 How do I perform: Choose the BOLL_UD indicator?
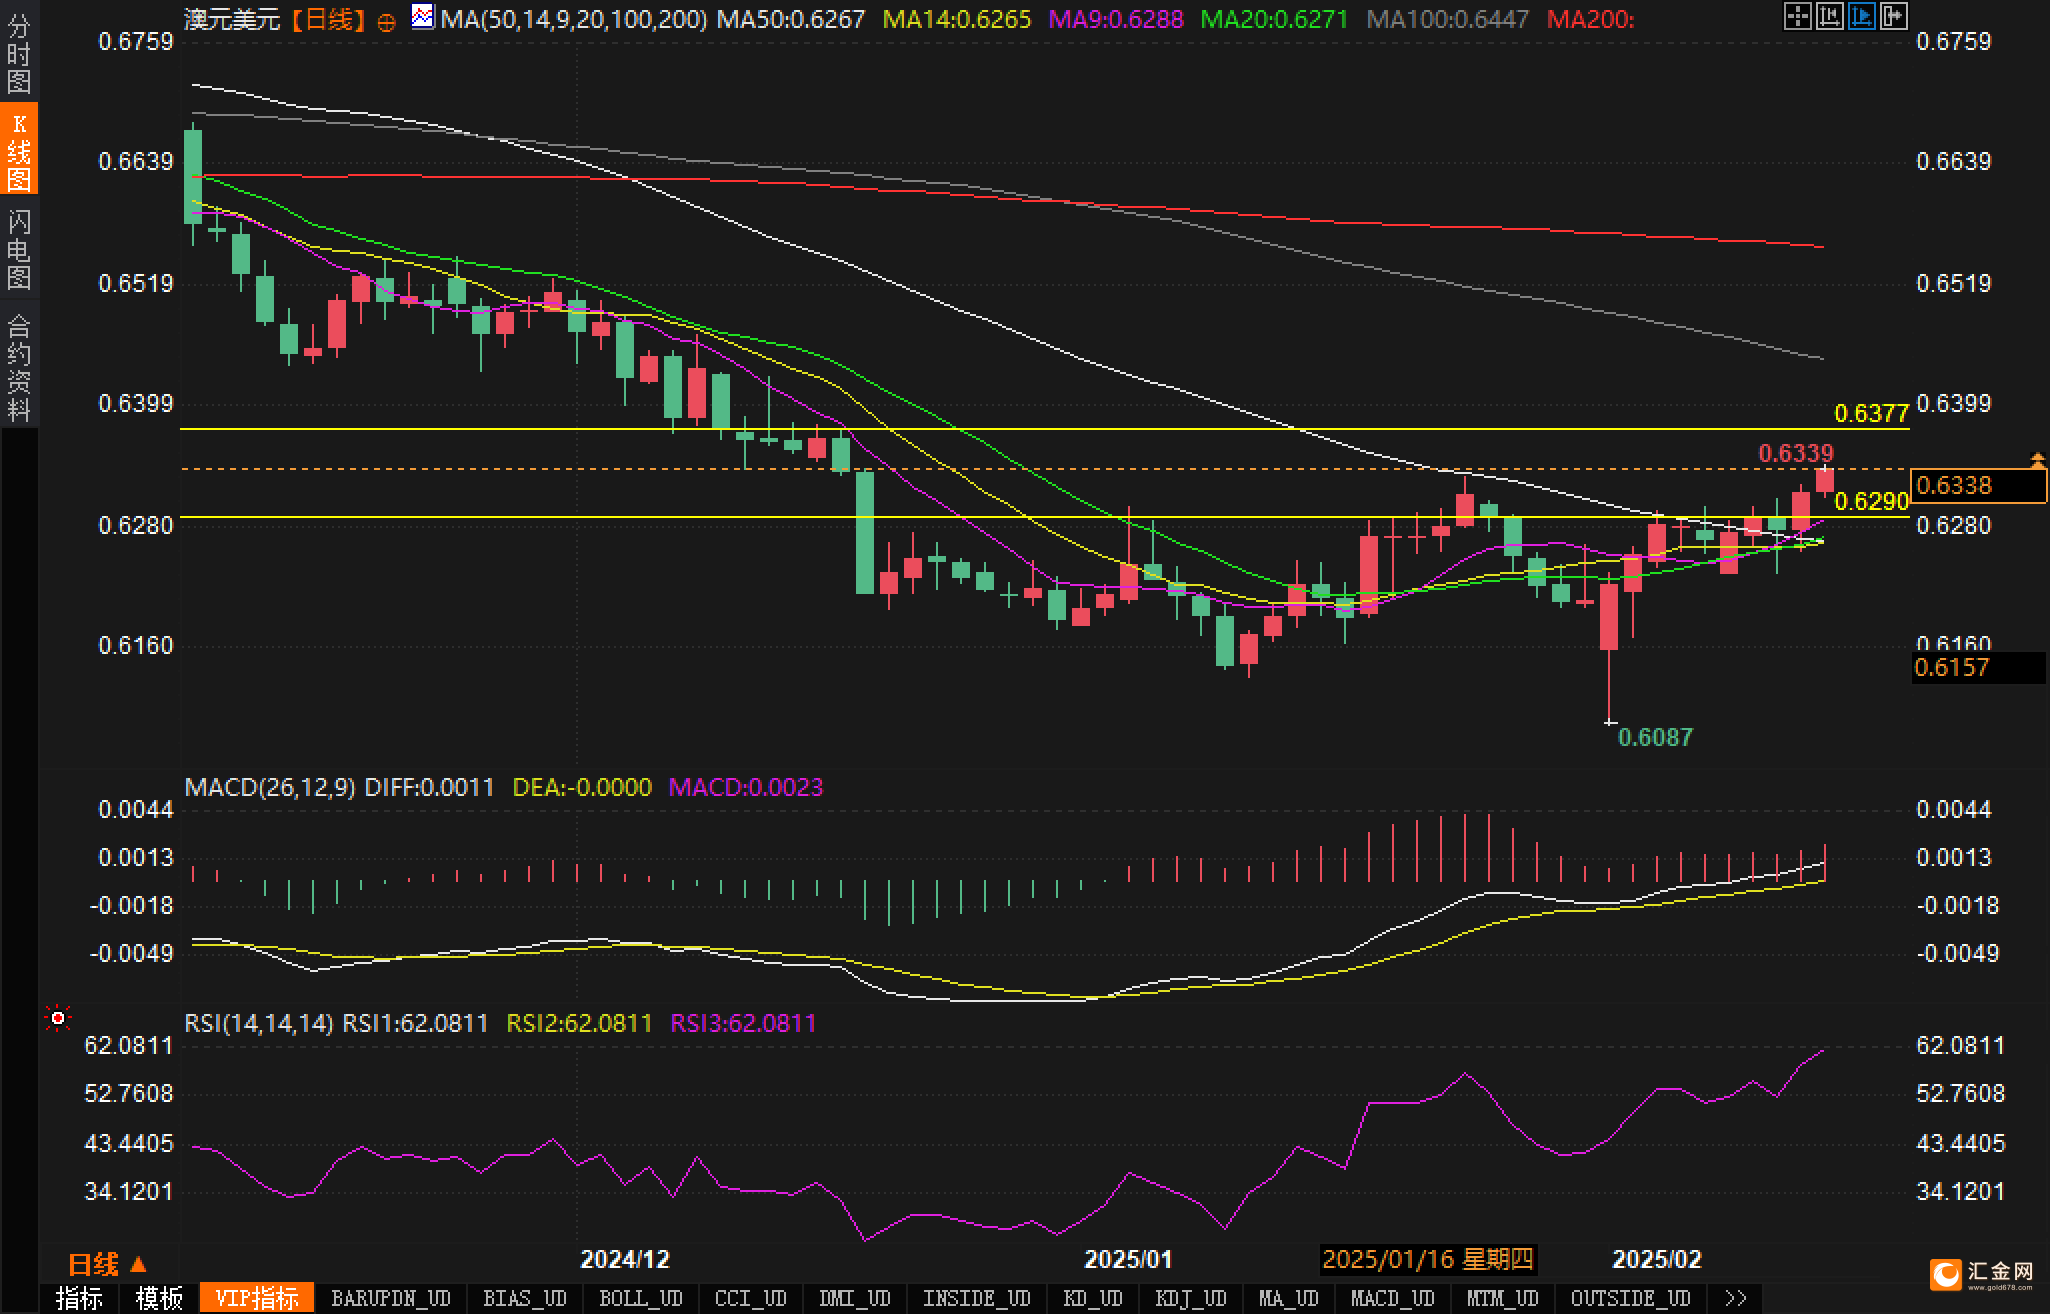pos(641,1298)
